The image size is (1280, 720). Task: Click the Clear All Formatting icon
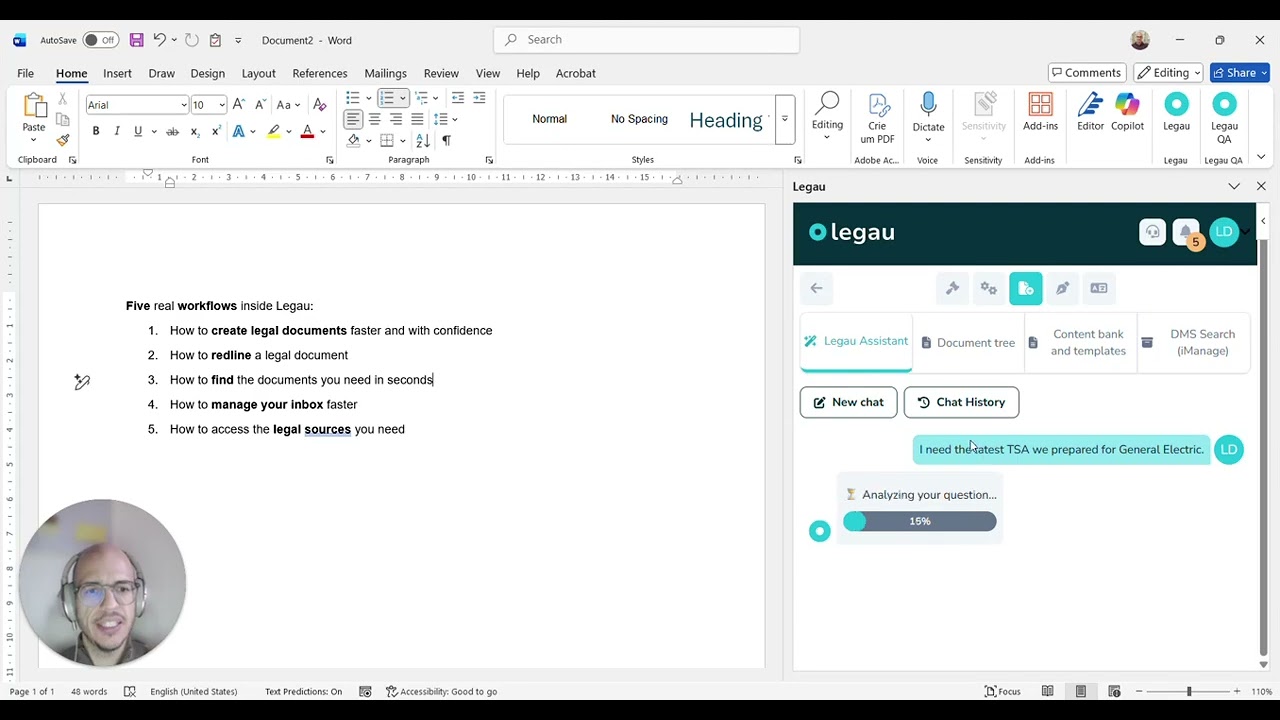320,105
